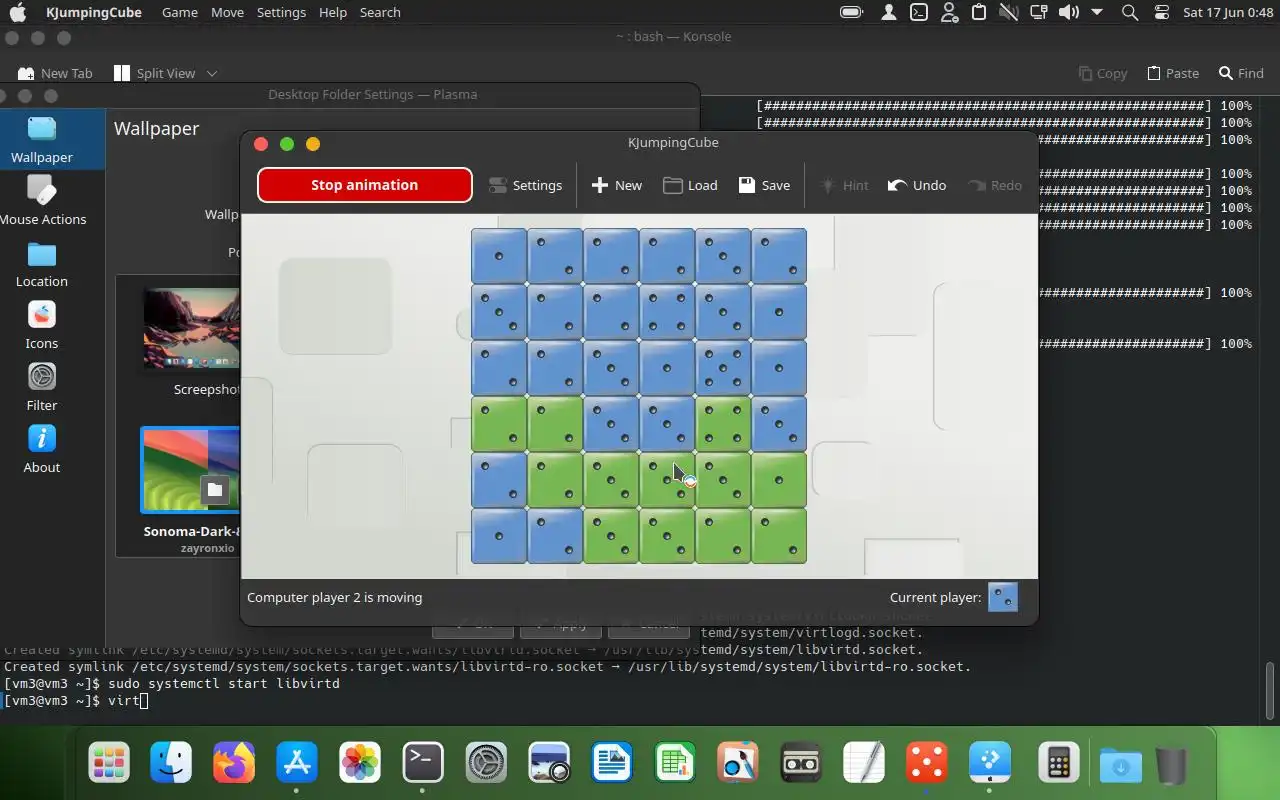Select Location in settings sidebar

[42, 263]
